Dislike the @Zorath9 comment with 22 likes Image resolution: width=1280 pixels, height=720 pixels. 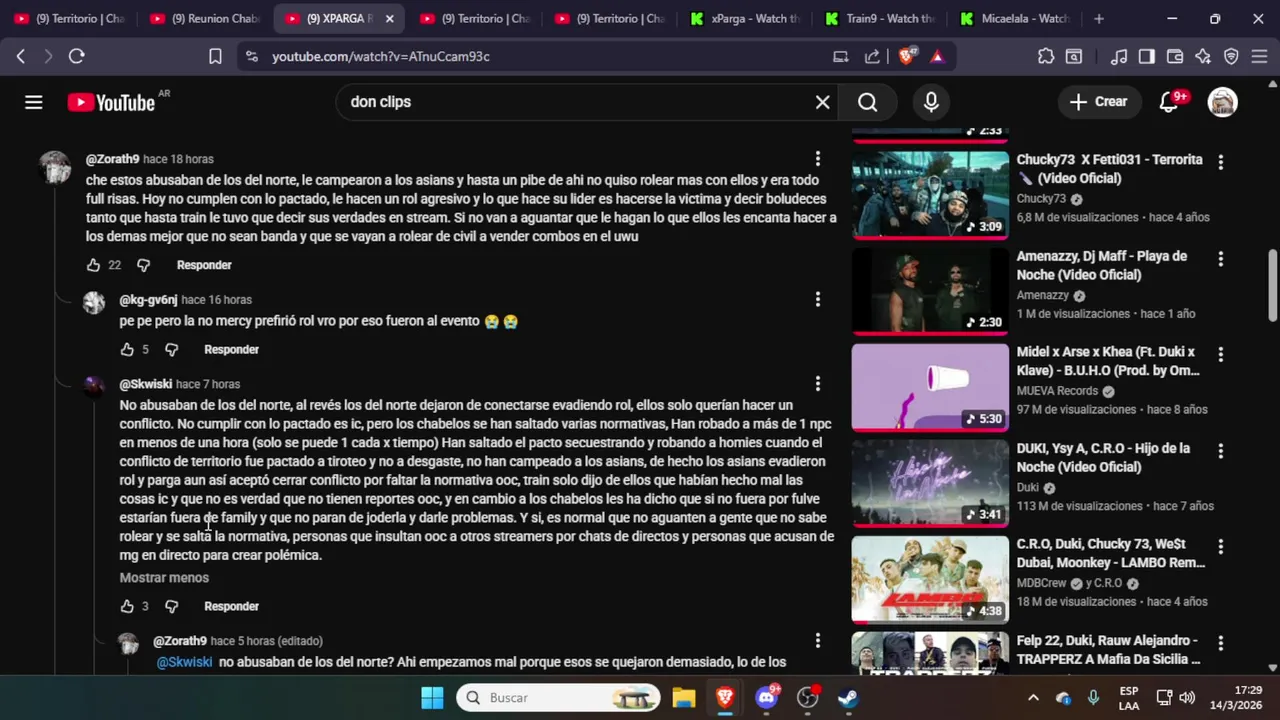click(143, 265)
